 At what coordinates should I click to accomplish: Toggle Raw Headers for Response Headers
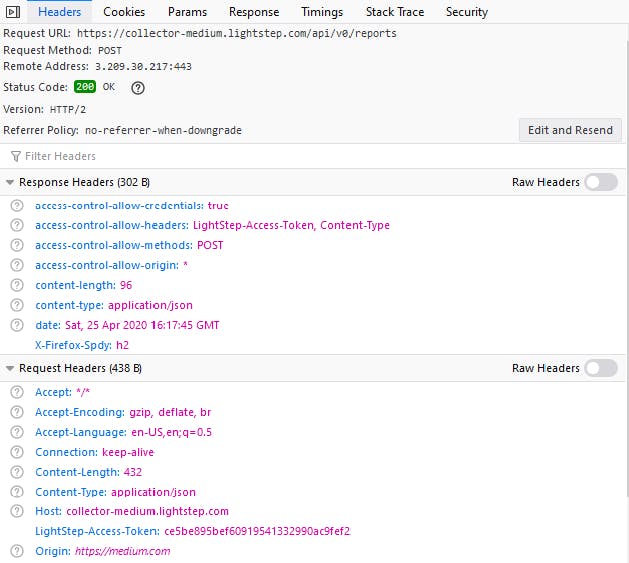601,182
